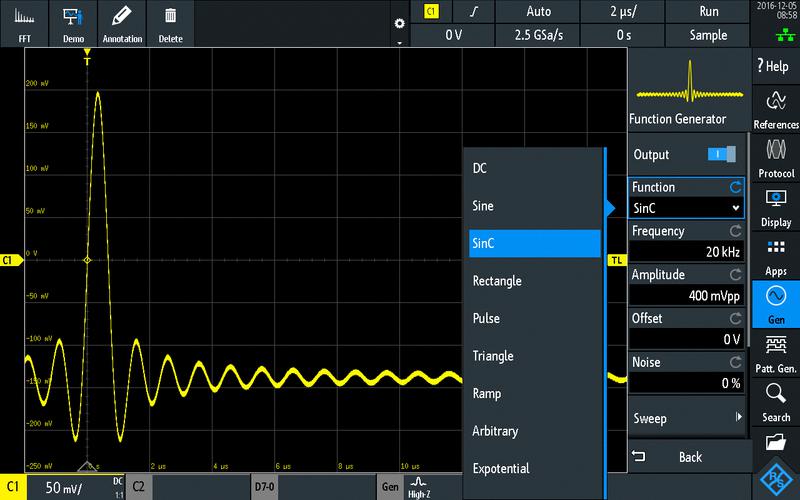Select SinC in function list
The width and height of the screenshot is (800, 500).
click(535, 243)
